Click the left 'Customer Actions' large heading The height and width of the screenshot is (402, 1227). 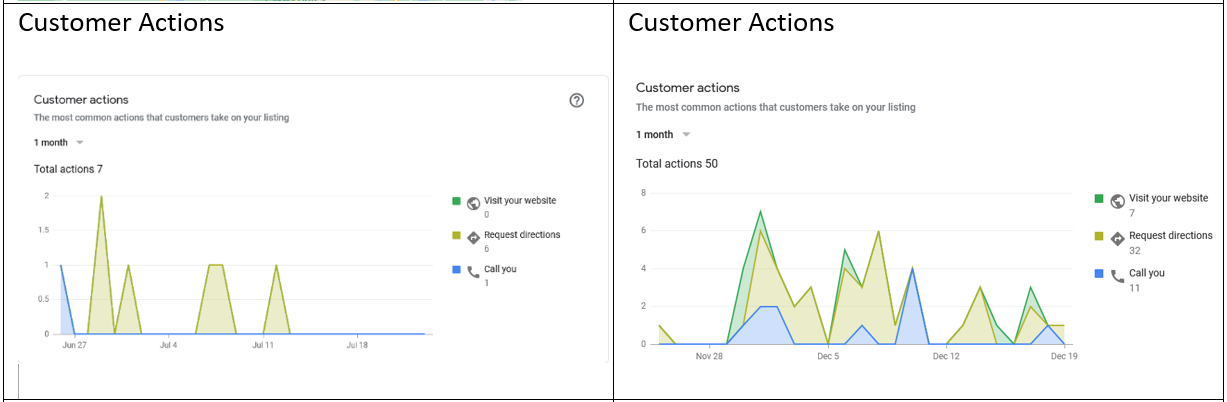point(121,22)
